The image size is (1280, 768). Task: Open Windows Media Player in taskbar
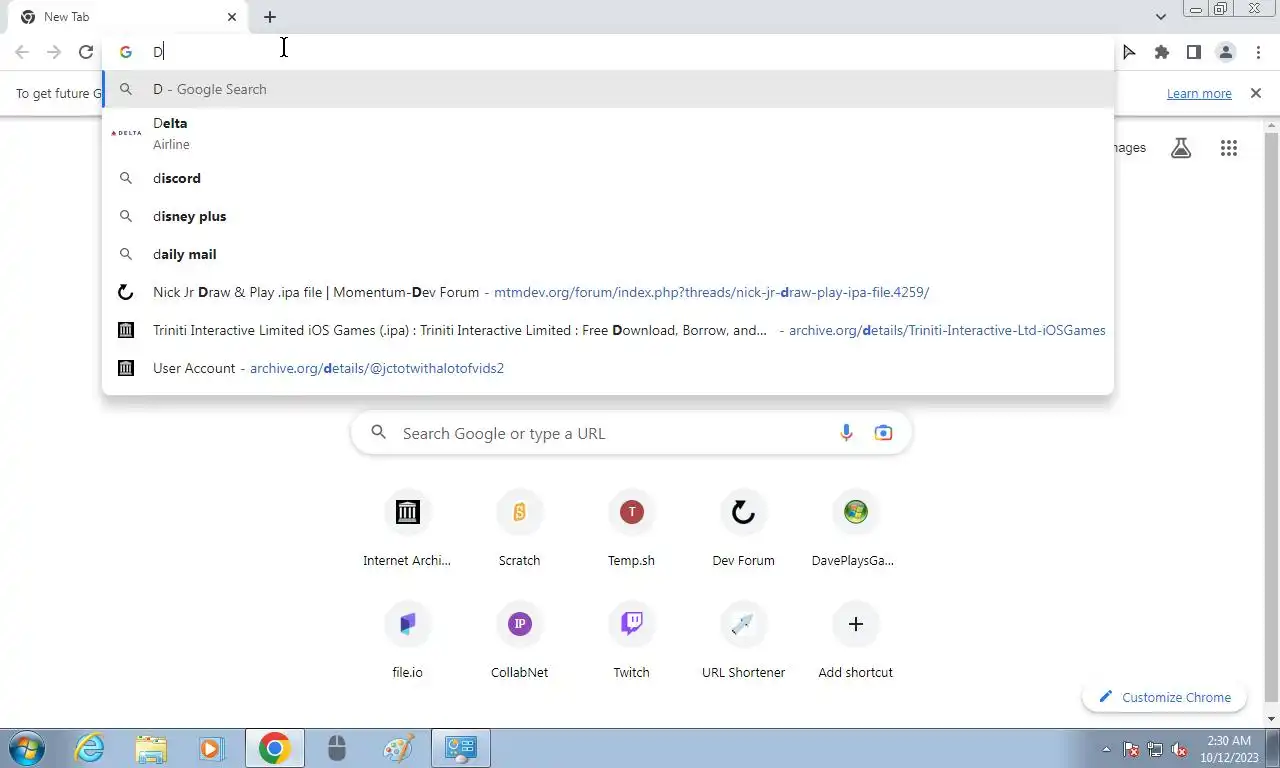(211, 748)
